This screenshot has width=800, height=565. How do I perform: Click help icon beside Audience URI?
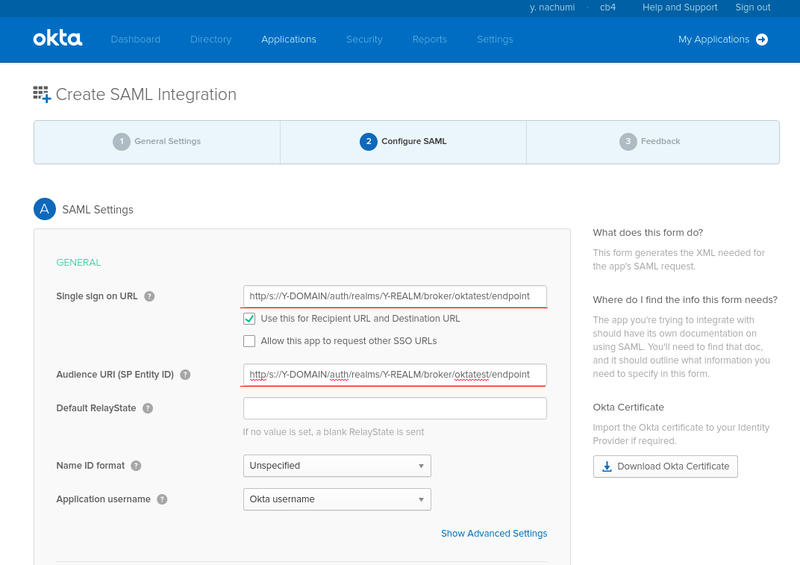click(186, 375)
